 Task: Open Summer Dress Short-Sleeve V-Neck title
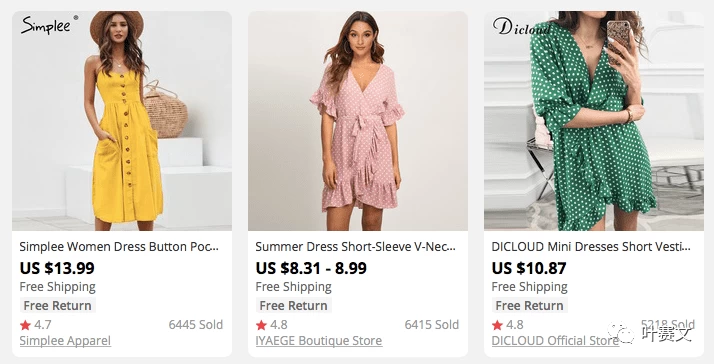tap(355, 247)
